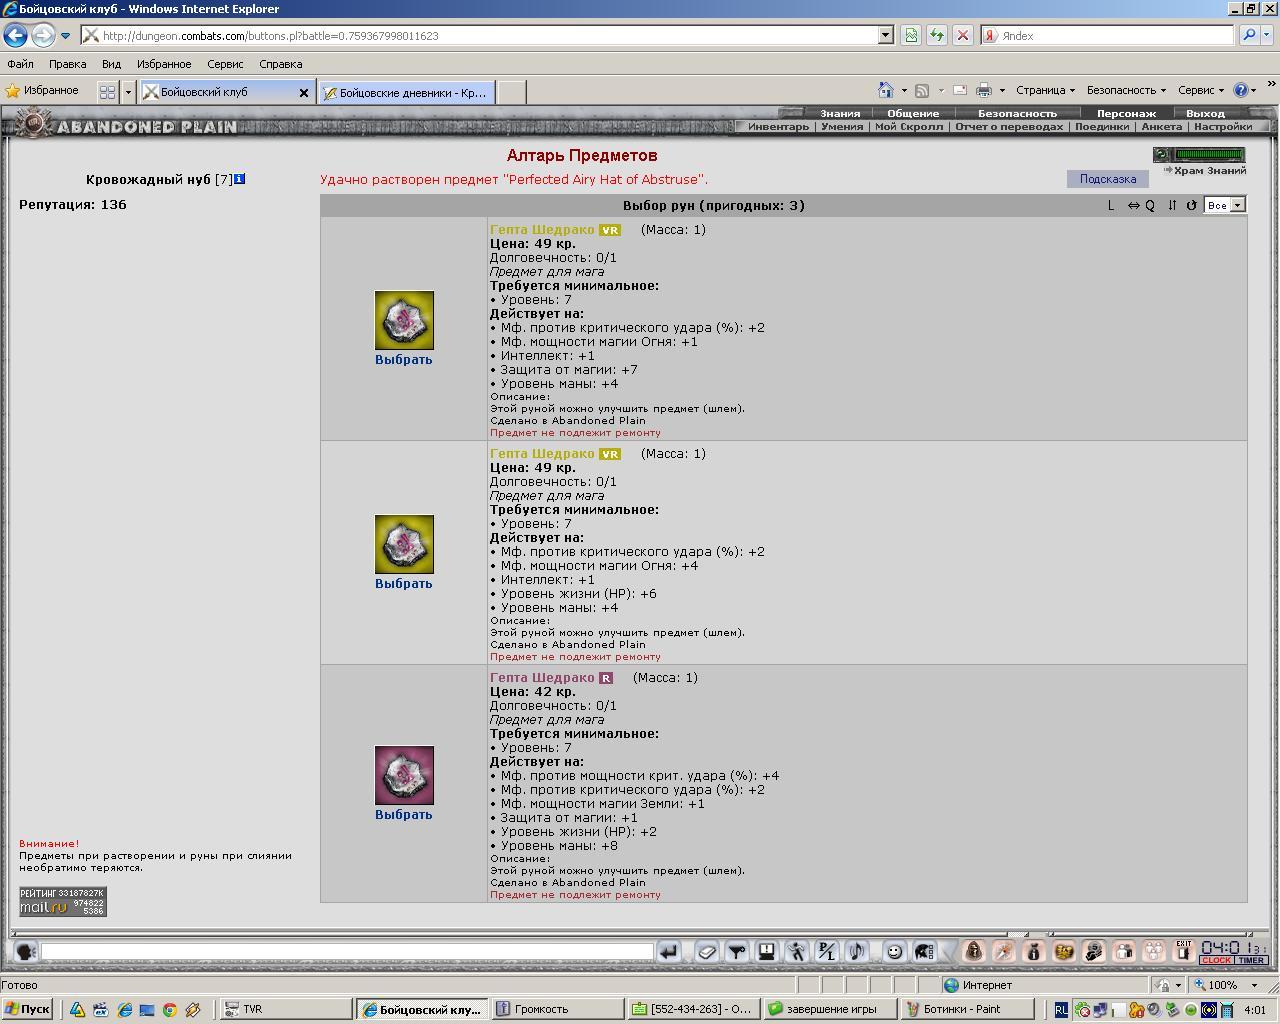Click the address bar URL field
Screen dimensions: 1280x1024
(x=488, y=35)
